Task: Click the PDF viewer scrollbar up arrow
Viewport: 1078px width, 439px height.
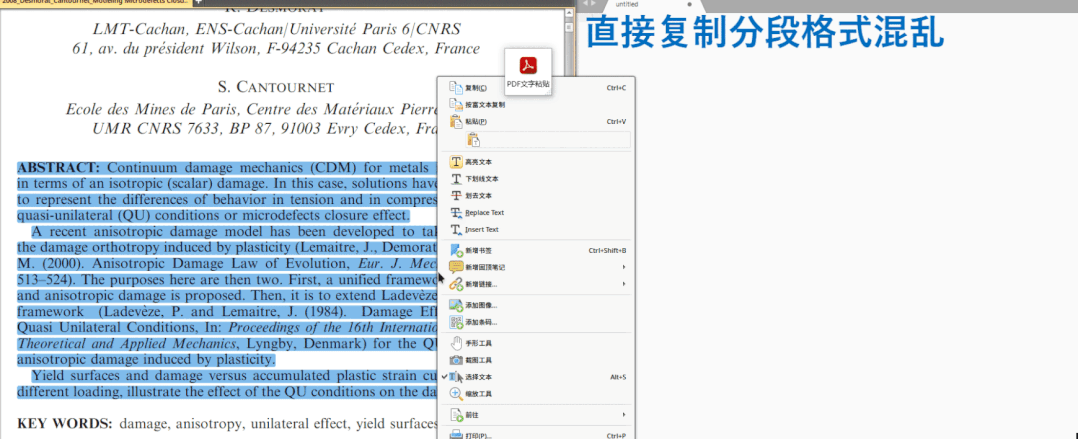Action: coord(569,12)
